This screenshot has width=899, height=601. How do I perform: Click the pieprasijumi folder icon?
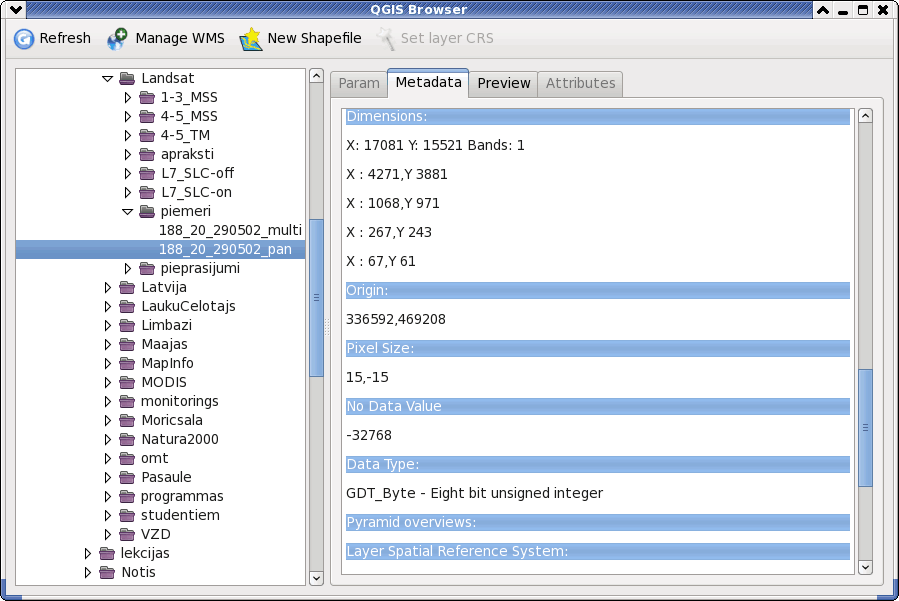(147, 268)
